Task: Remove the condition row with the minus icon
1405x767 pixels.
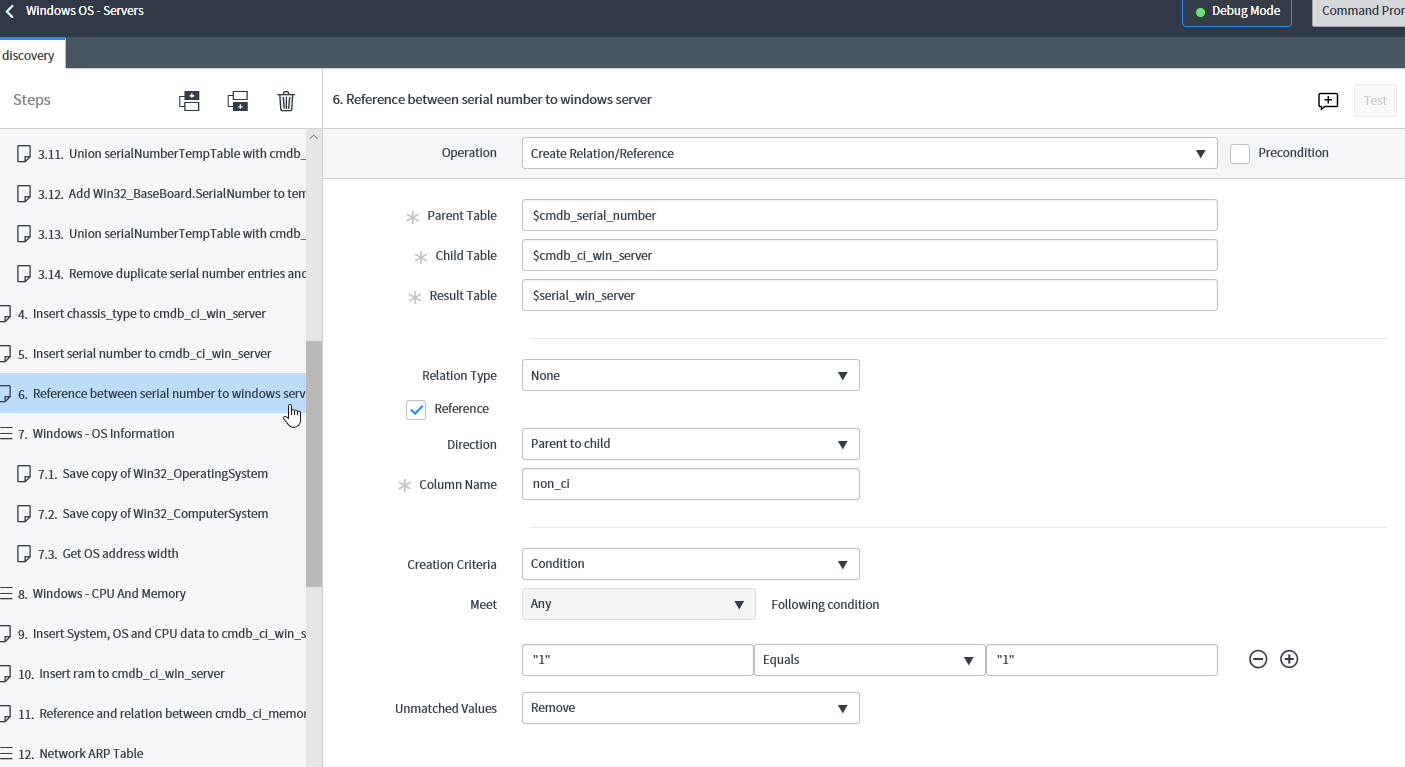Action: [1258, 659]
